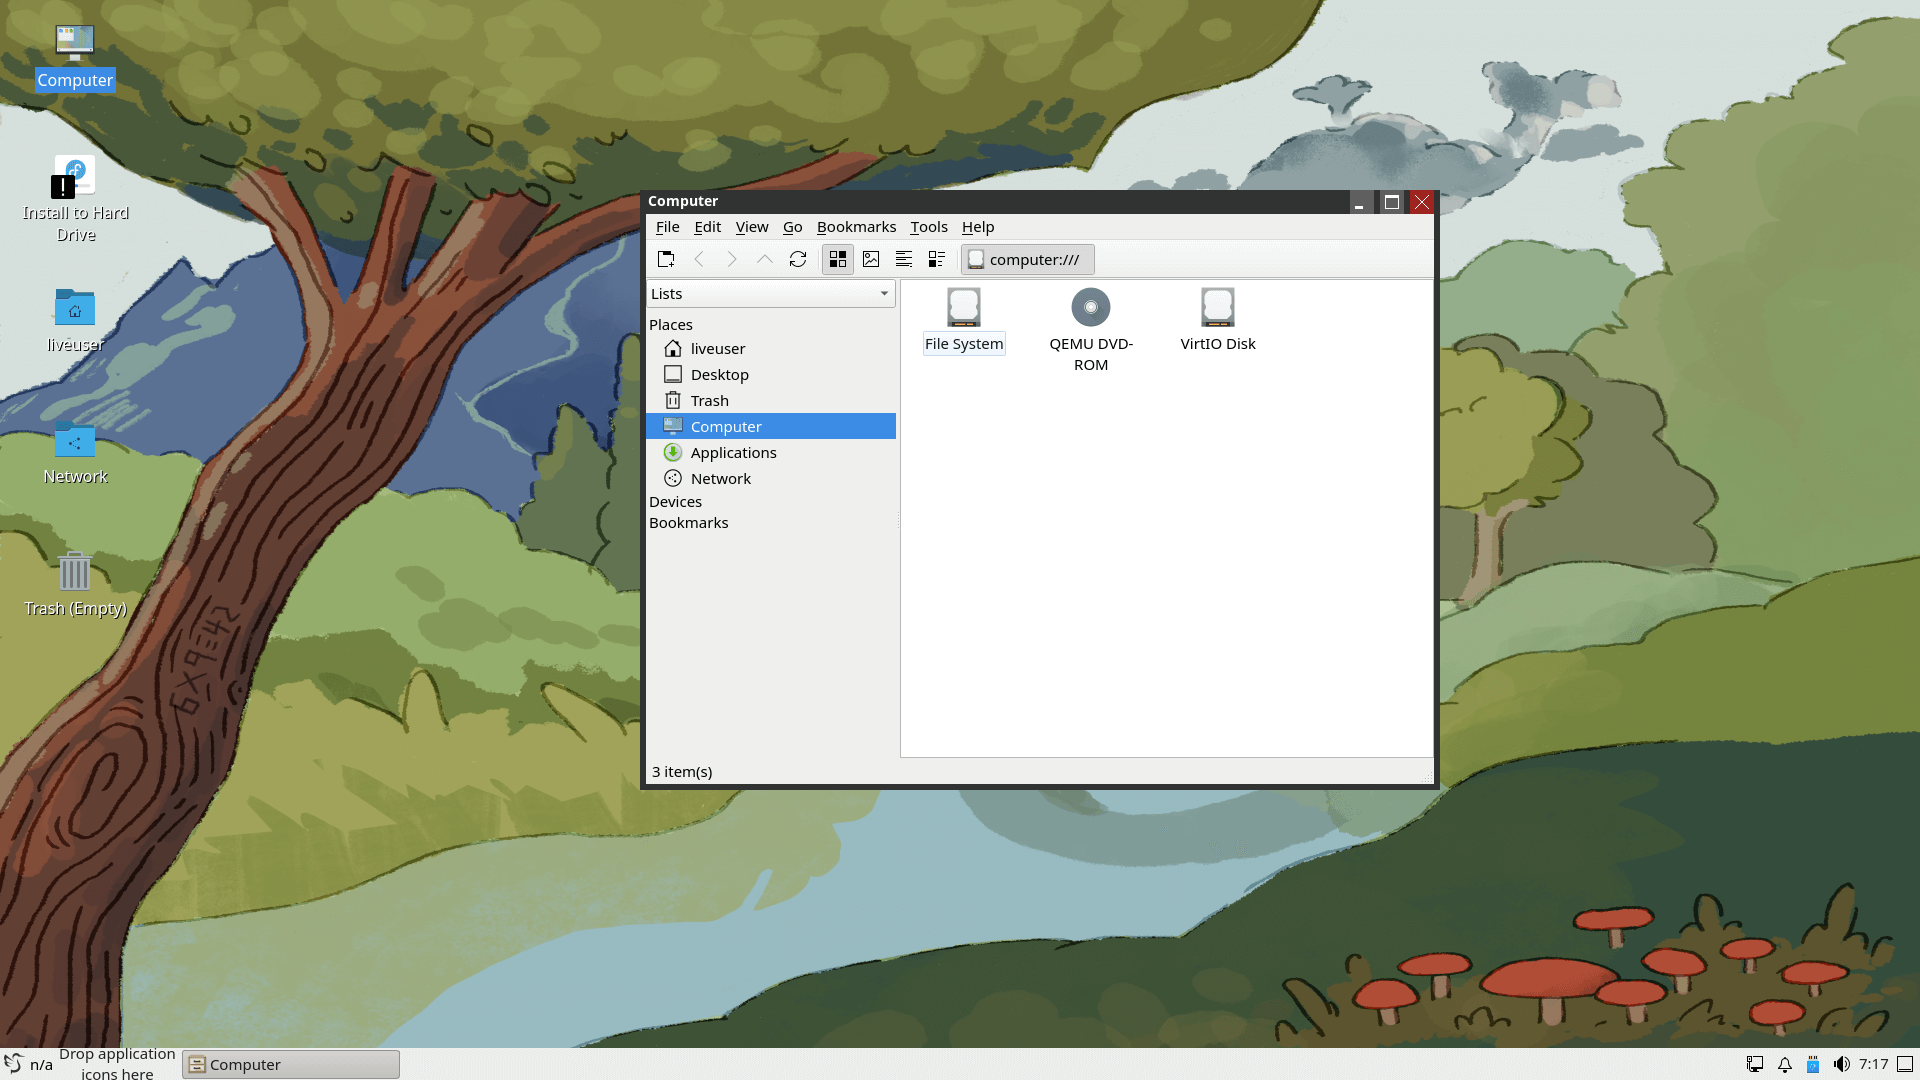Toggle Icon View mode button
This screenshot has width=1920, height=1080.
point(838,259)
